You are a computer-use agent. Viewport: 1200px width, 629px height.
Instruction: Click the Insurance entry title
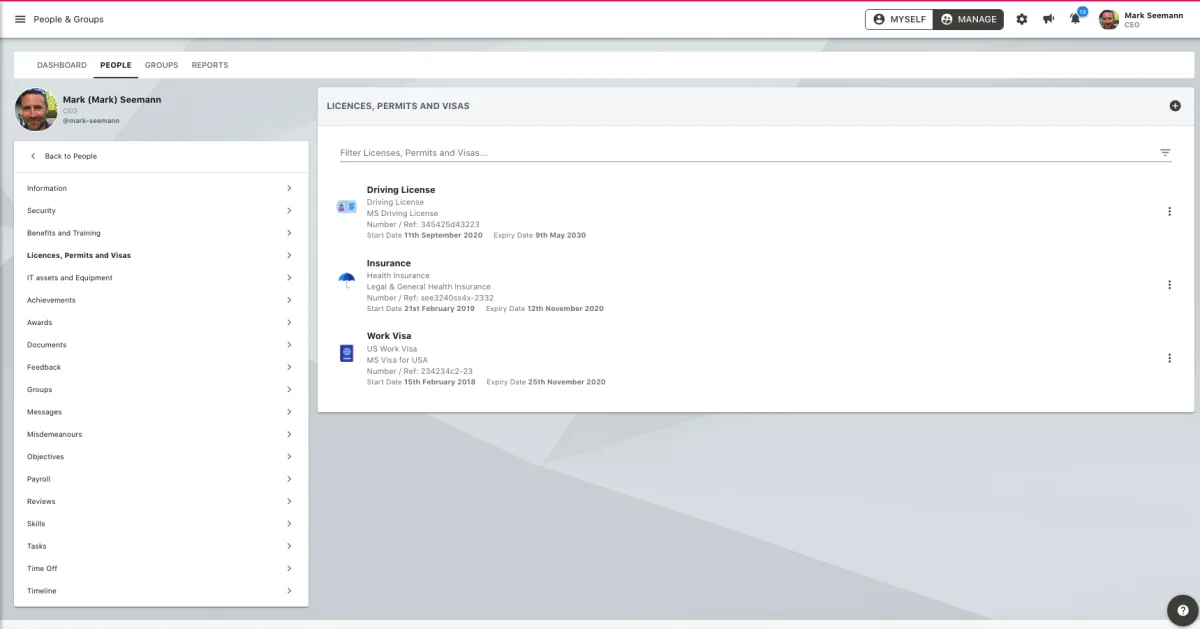(x=389, y=263)
